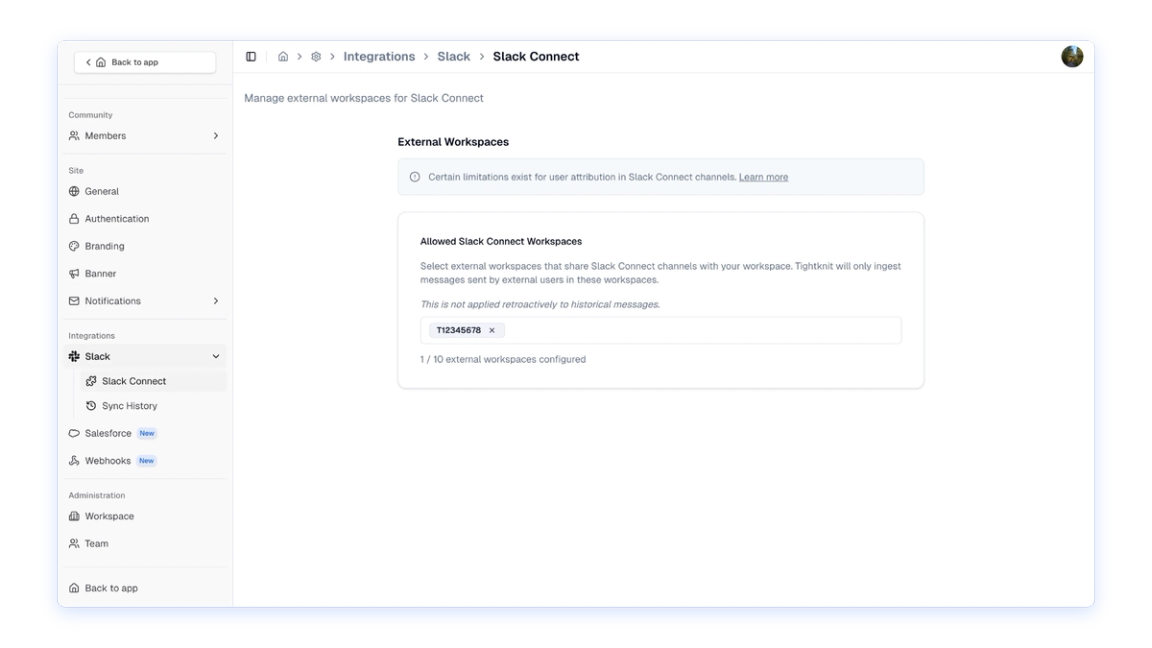Screen dimensions: 1152x648
Task: Click the Slack label in sidebar
Action: point(98,356)
